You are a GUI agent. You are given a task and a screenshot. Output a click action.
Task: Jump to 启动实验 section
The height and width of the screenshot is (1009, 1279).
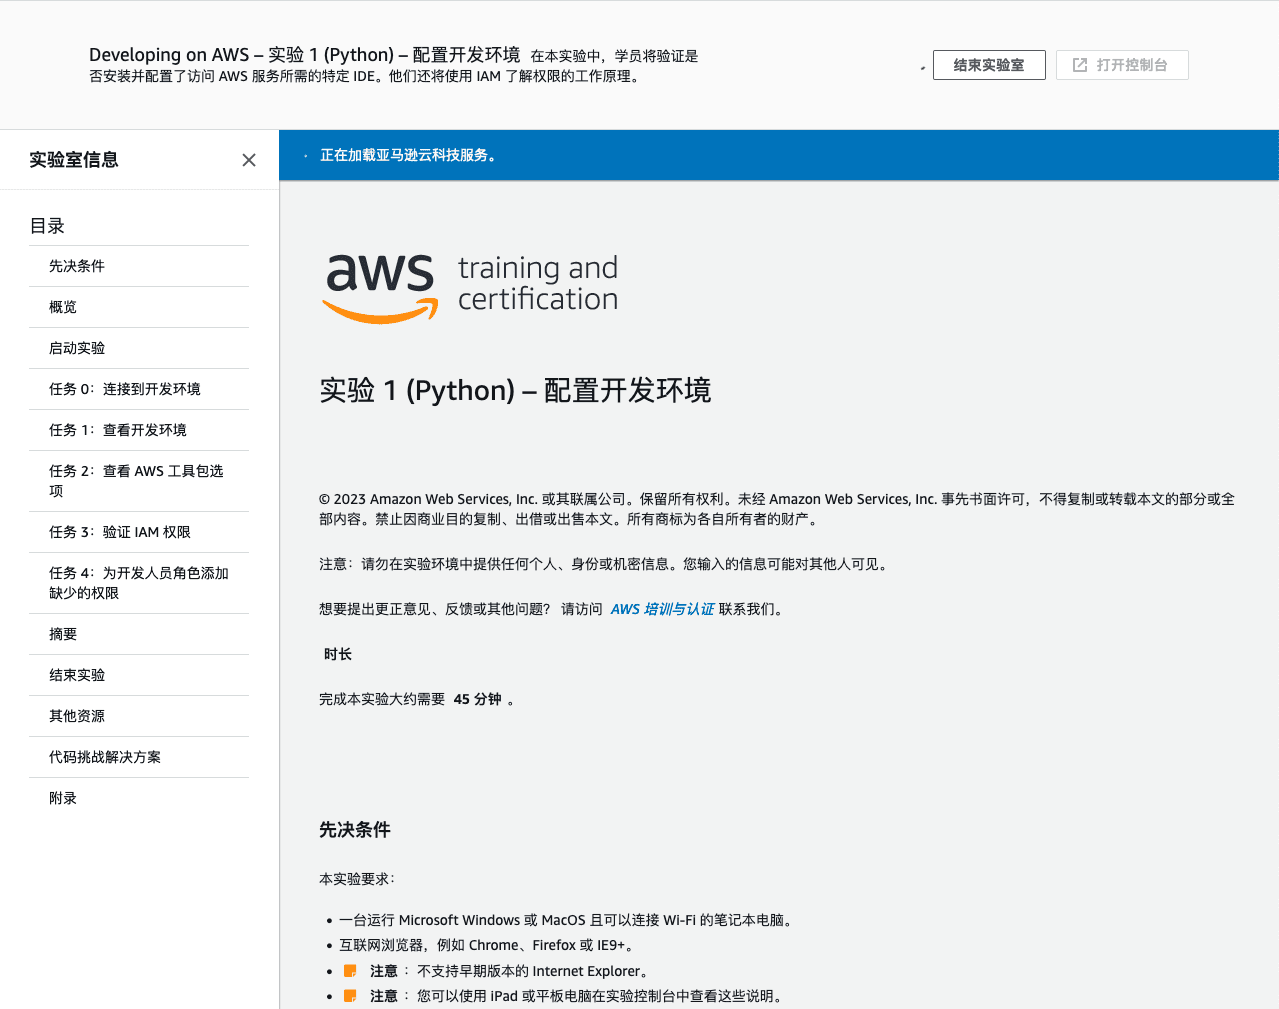pos(77,348)
